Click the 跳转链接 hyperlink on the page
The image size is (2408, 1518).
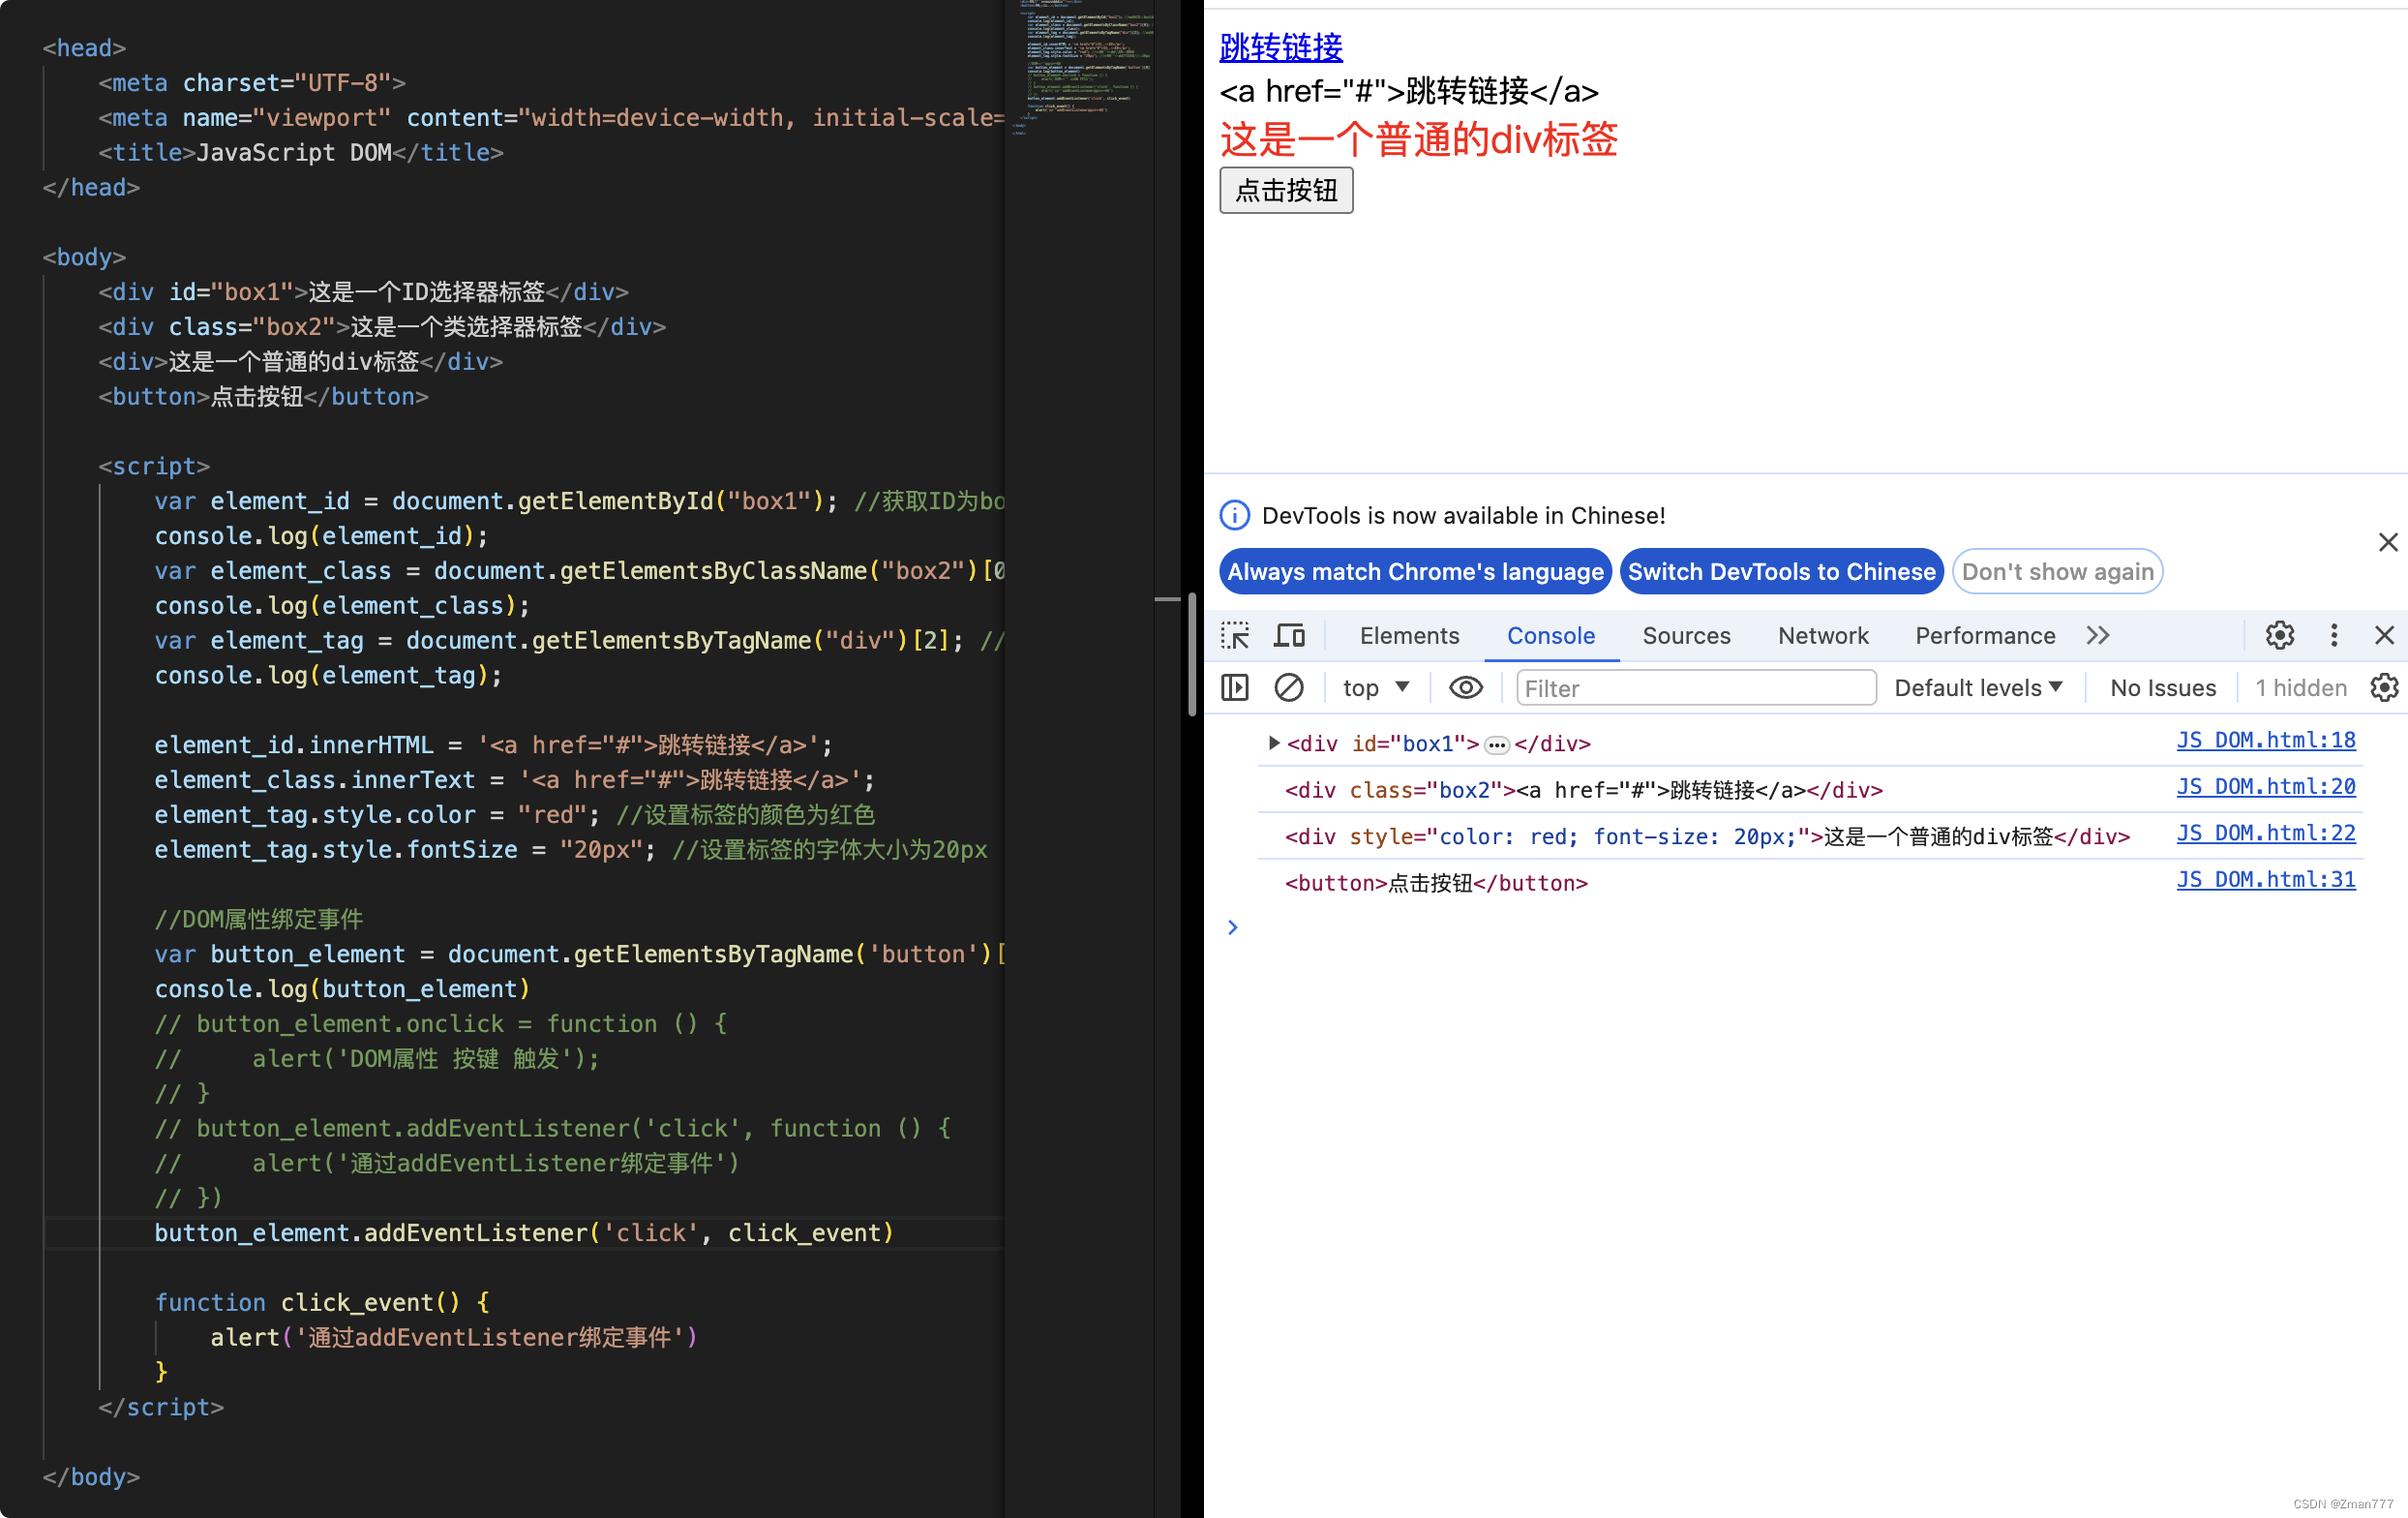pyautogui.click(x=1280, y=47)
